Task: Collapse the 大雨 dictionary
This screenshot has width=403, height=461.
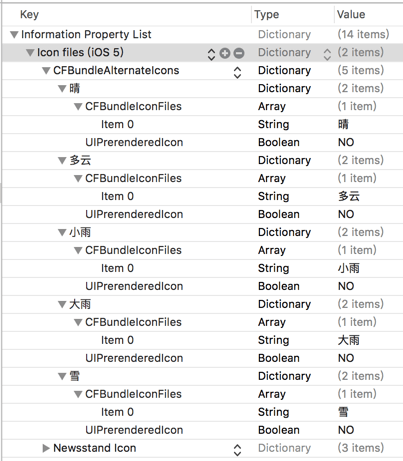Action: 62,305
